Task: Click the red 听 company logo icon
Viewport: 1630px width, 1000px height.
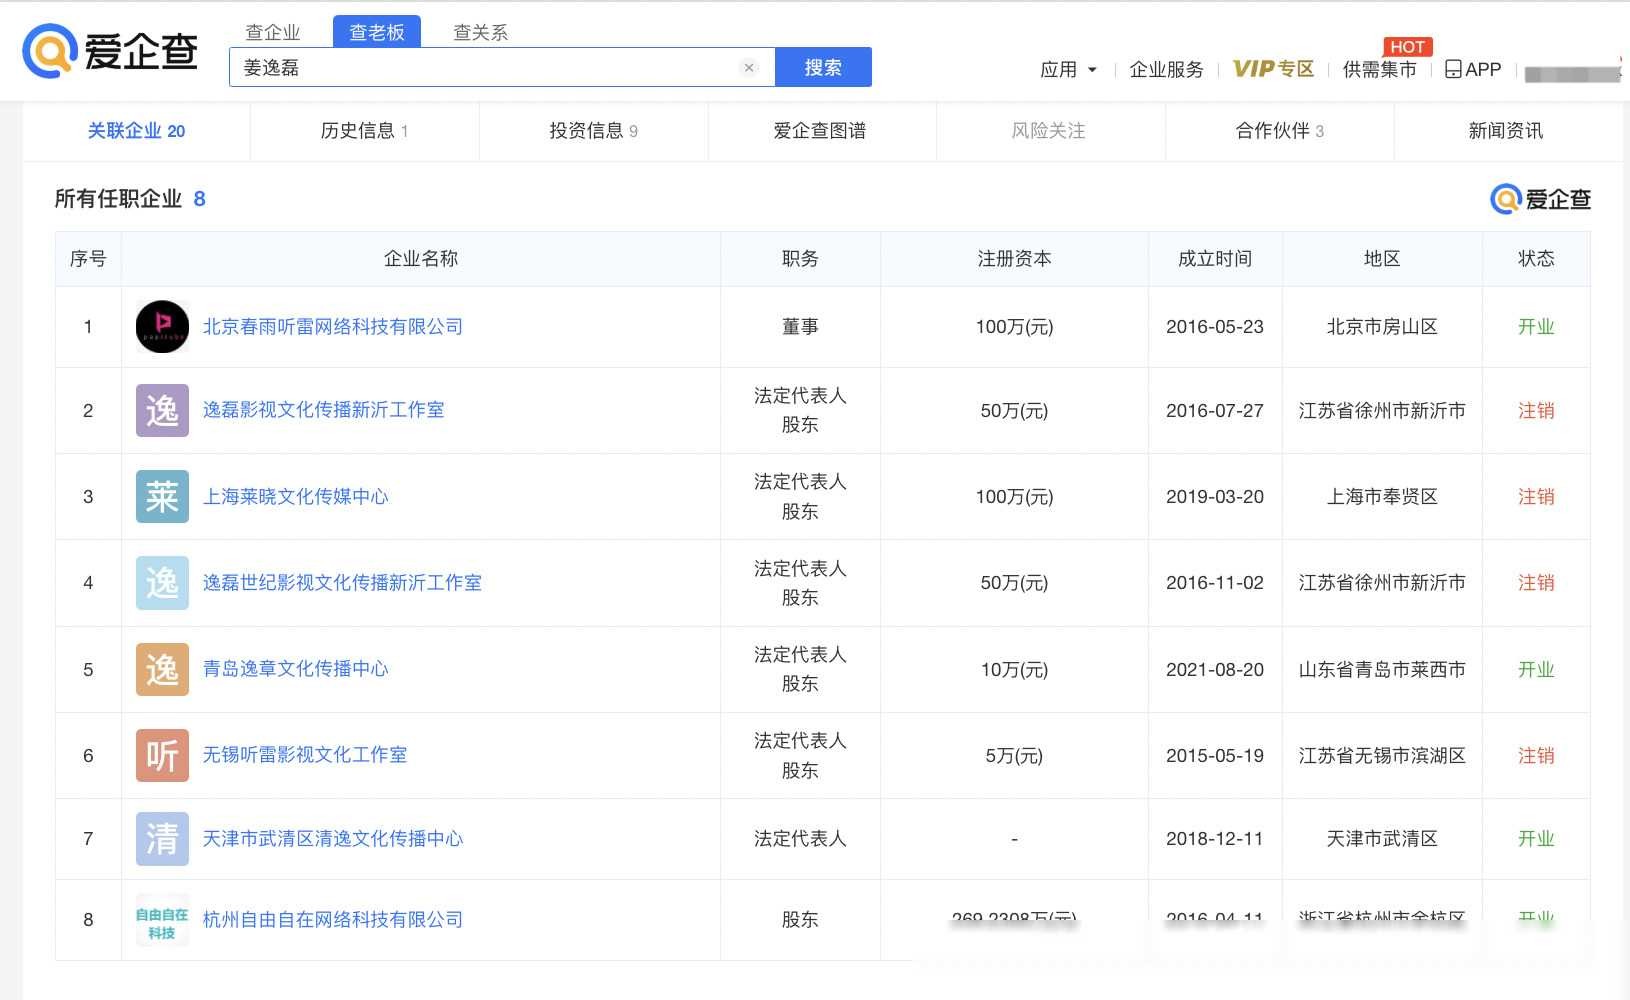Action: (162, 755)
